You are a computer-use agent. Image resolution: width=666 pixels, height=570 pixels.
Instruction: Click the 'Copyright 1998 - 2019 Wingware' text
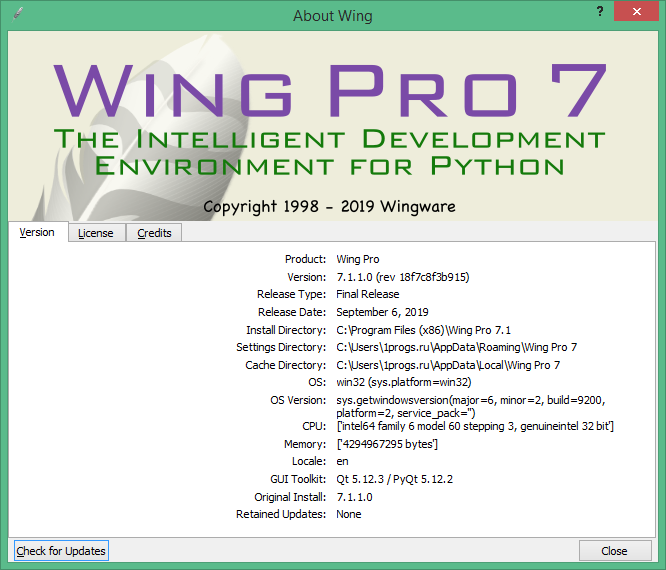tap(330, 207)
